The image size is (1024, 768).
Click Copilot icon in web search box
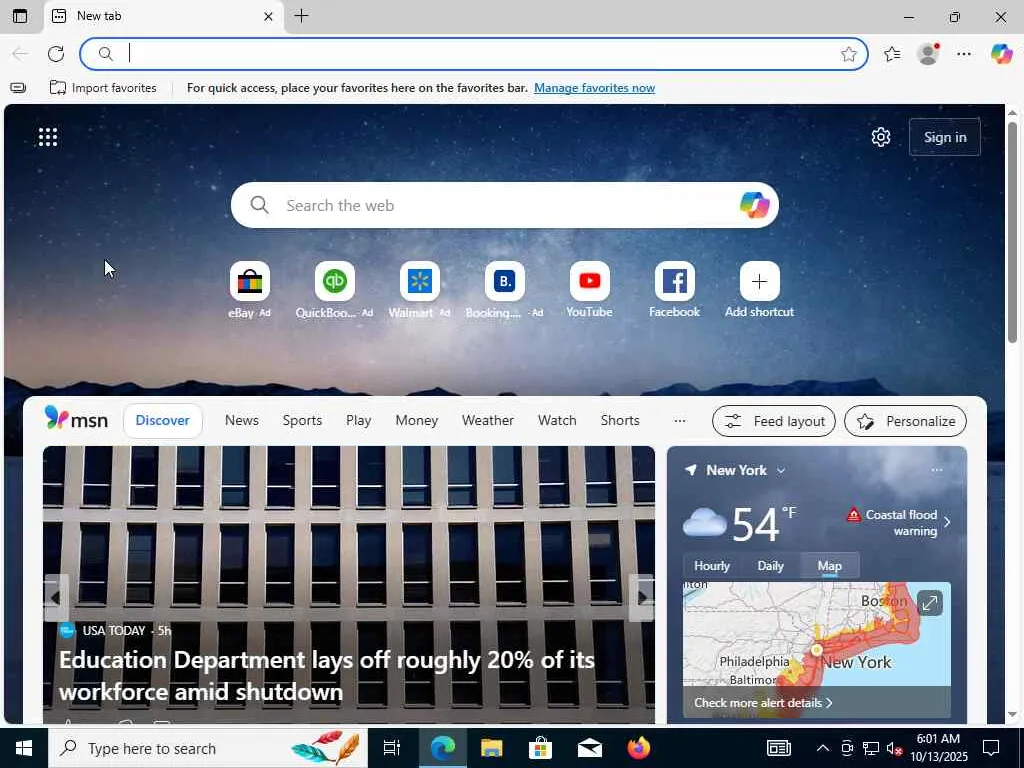pyautogui.click(x=754, y=205)
